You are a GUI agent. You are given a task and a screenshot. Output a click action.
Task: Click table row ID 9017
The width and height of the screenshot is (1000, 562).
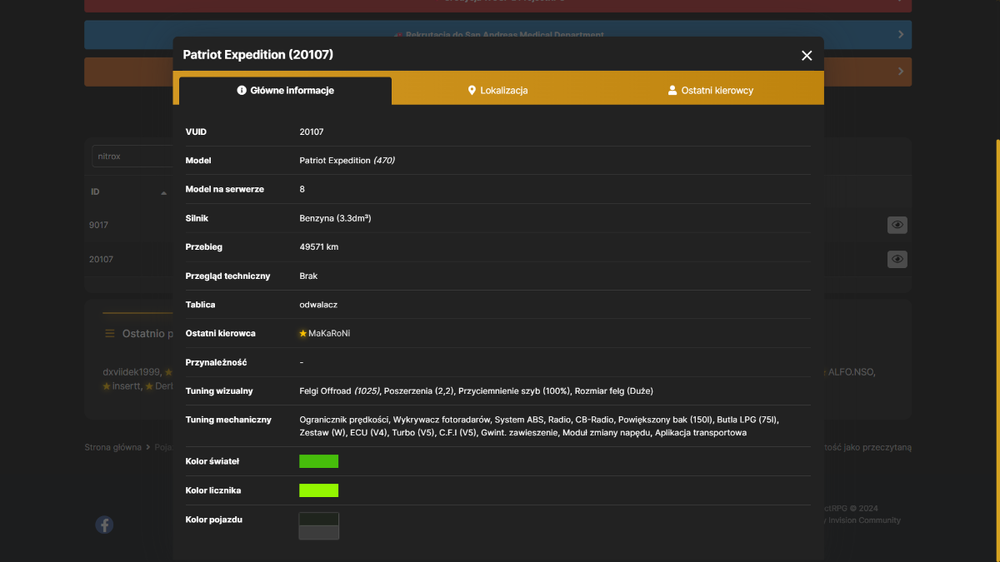click(99, 225)
